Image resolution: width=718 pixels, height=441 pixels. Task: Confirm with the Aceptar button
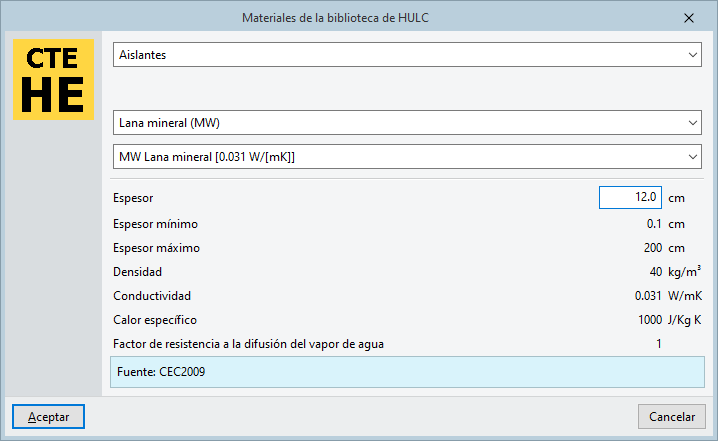(49, 417)
